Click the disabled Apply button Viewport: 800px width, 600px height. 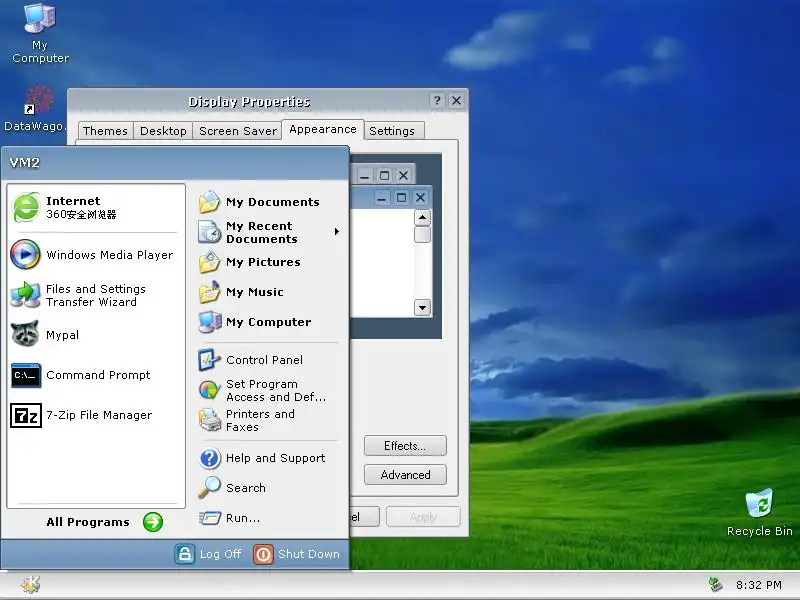pos(423,517)
